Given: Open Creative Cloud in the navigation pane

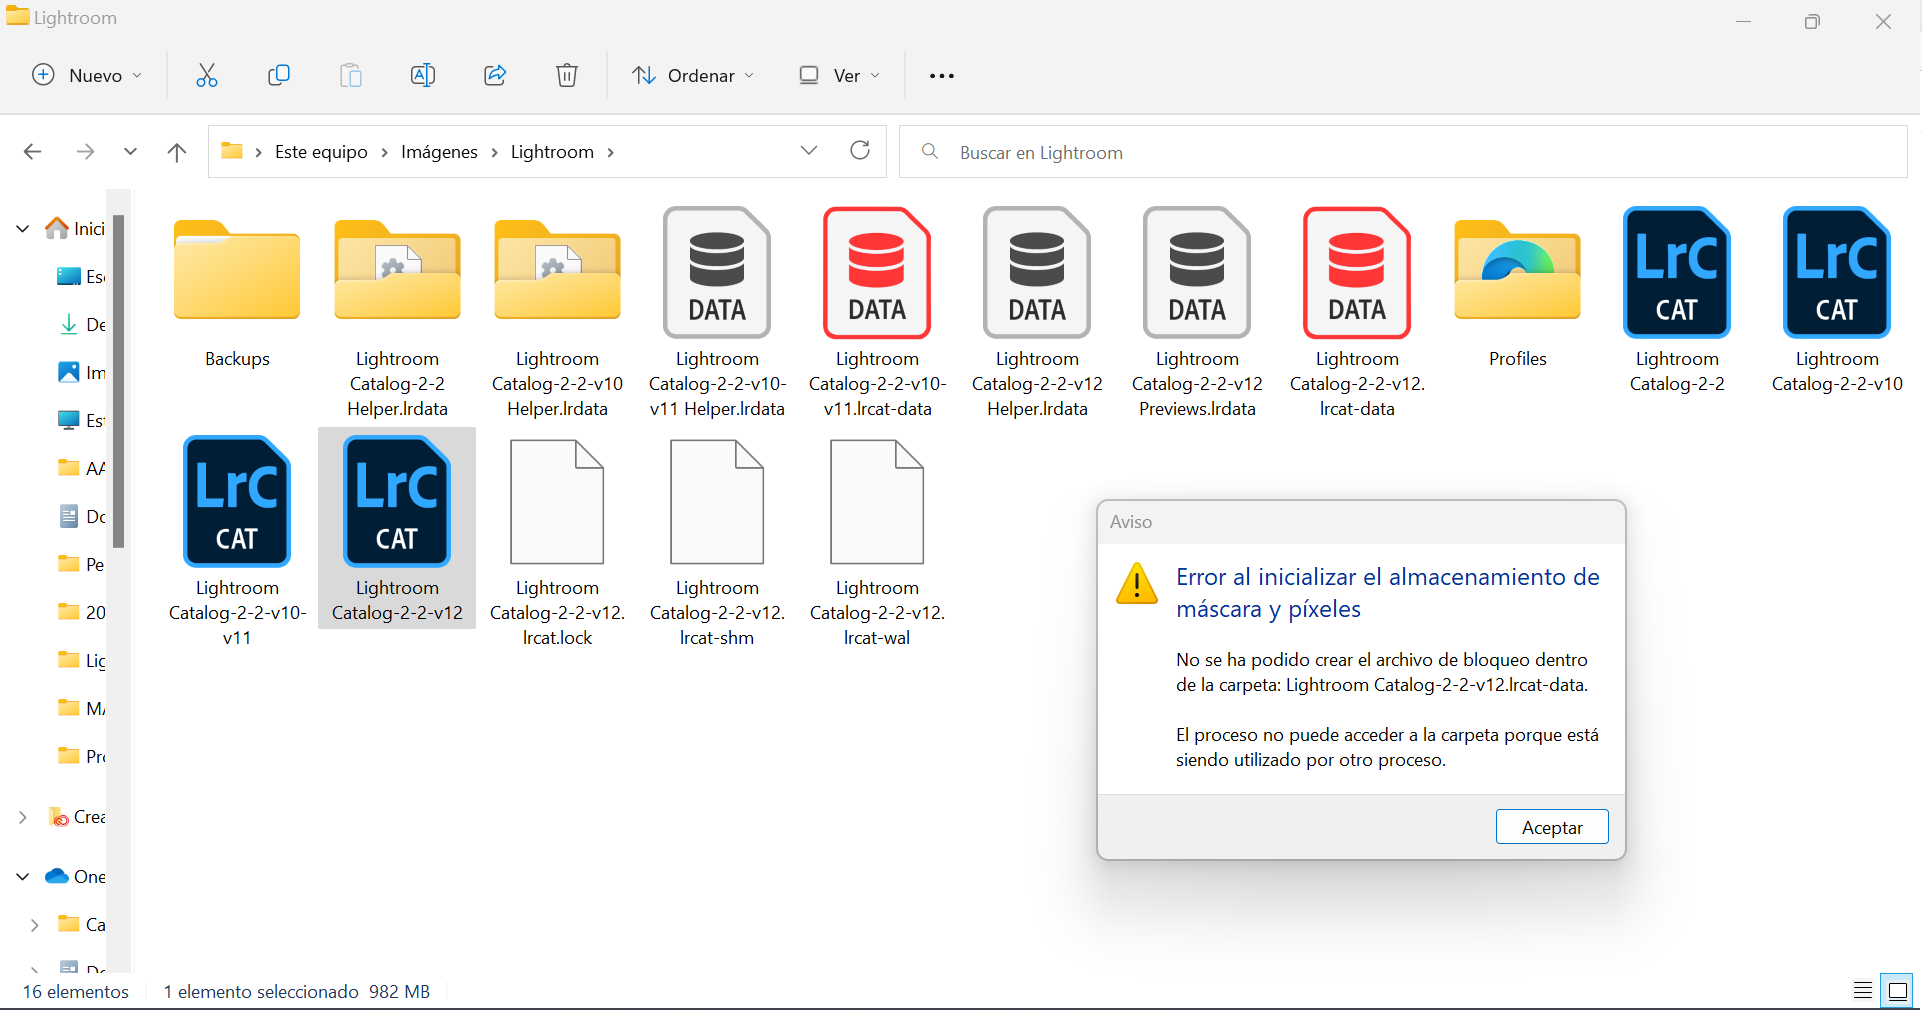Looking at the screenshot, I should click(x=76, y=817).
